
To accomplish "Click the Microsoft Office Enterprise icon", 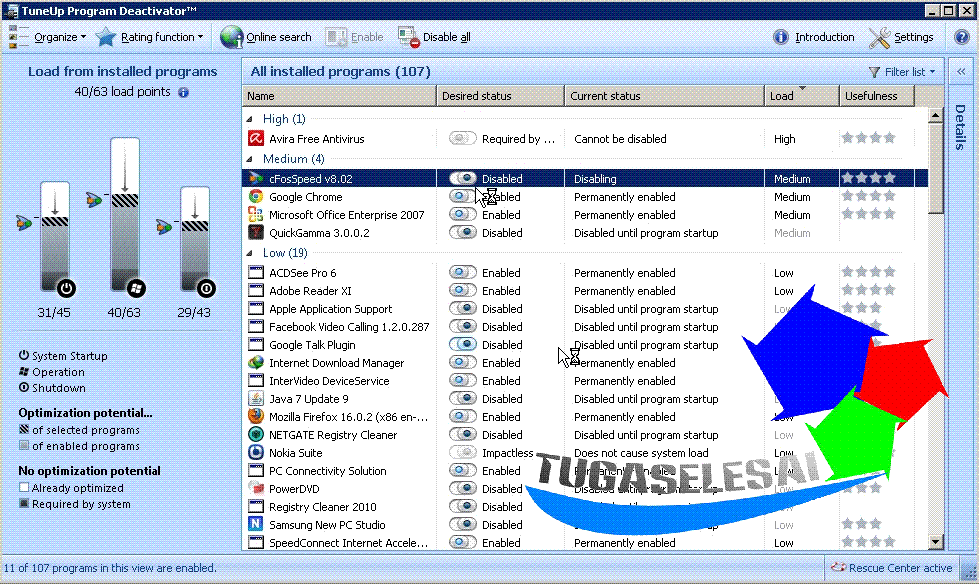I will [255, 214].
